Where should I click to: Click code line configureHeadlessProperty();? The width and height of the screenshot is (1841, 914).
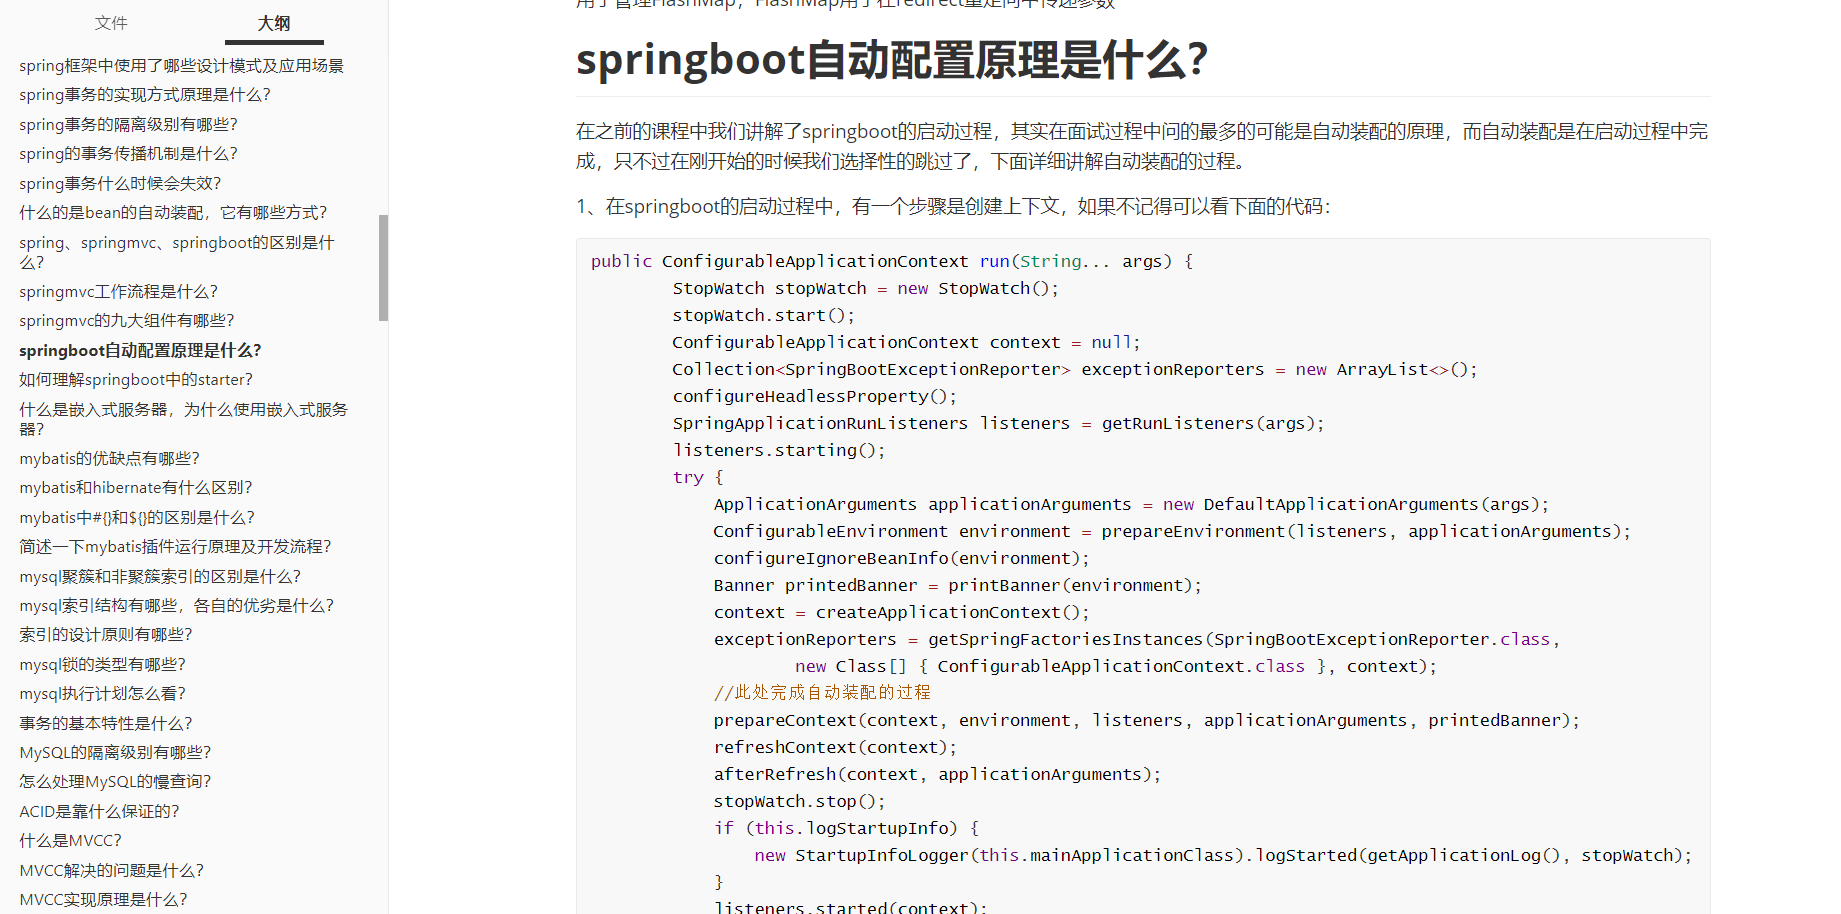[x=814, y=396]
